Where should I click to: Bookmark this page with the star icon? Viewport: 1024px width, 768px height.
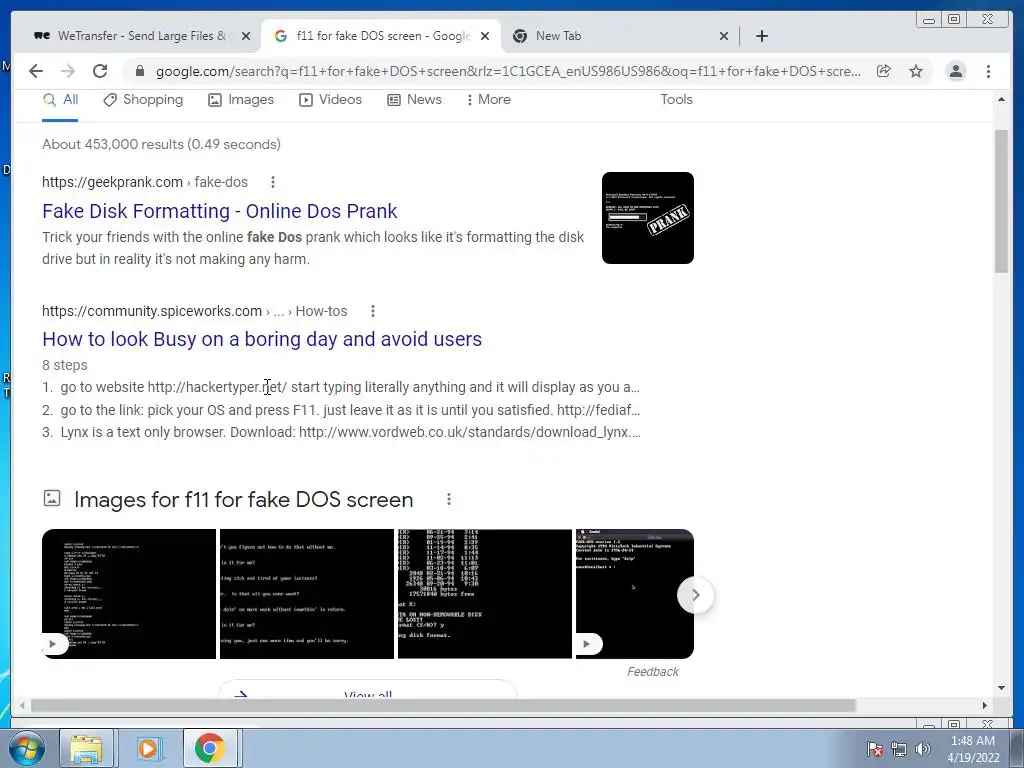coord(916,71)
